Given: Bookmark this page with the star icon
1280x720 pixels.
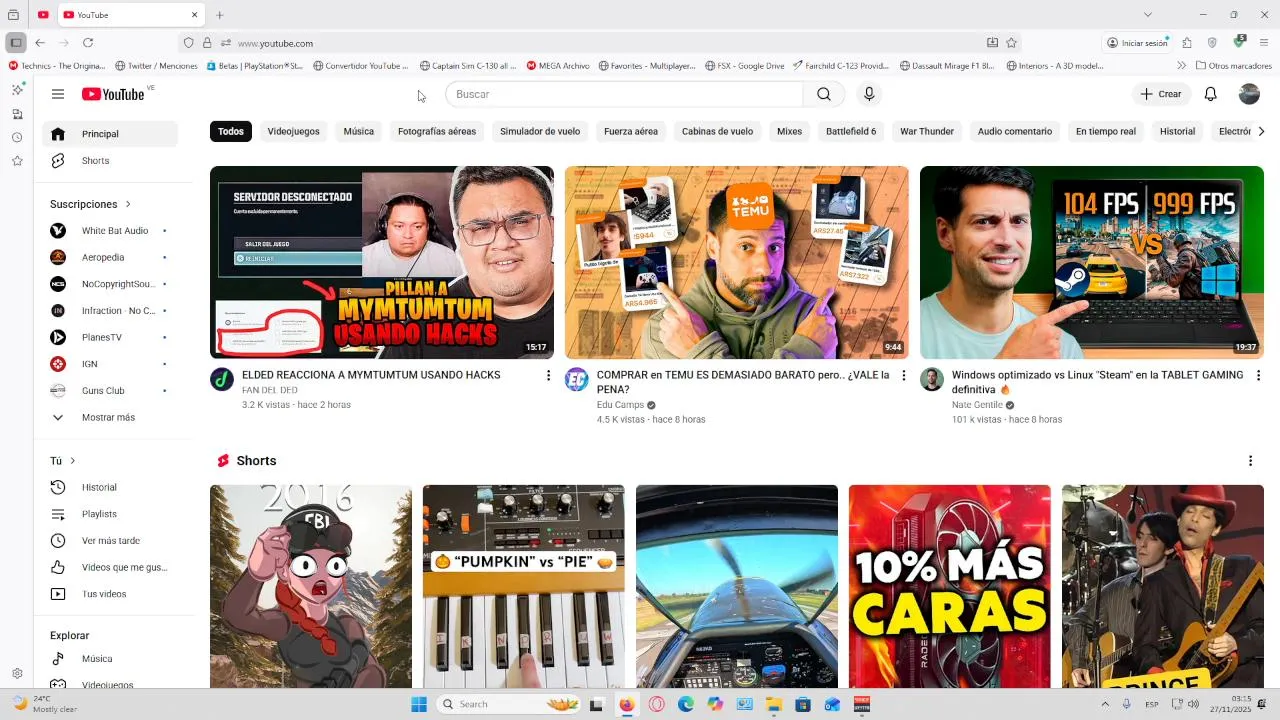Looking at the screenshot, I should coord(1011,43).
